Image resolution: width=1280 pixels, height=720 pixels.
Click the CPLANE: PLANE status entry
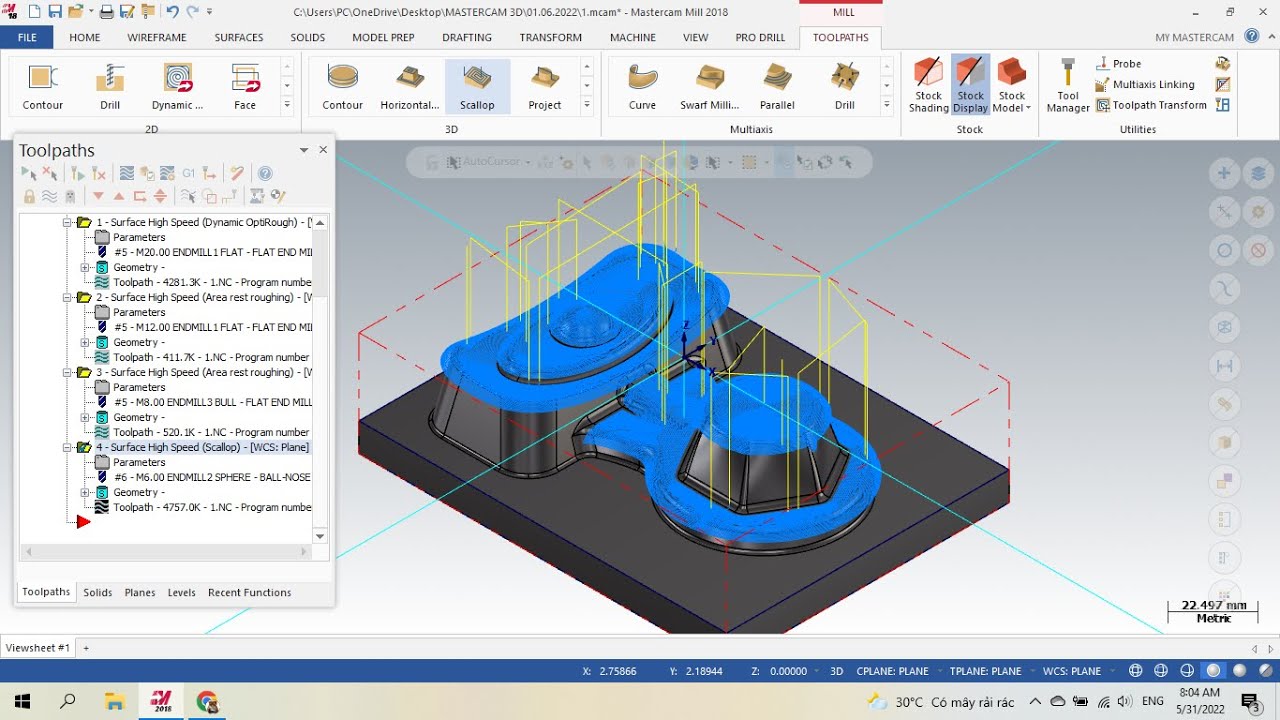tap(893, 671)
